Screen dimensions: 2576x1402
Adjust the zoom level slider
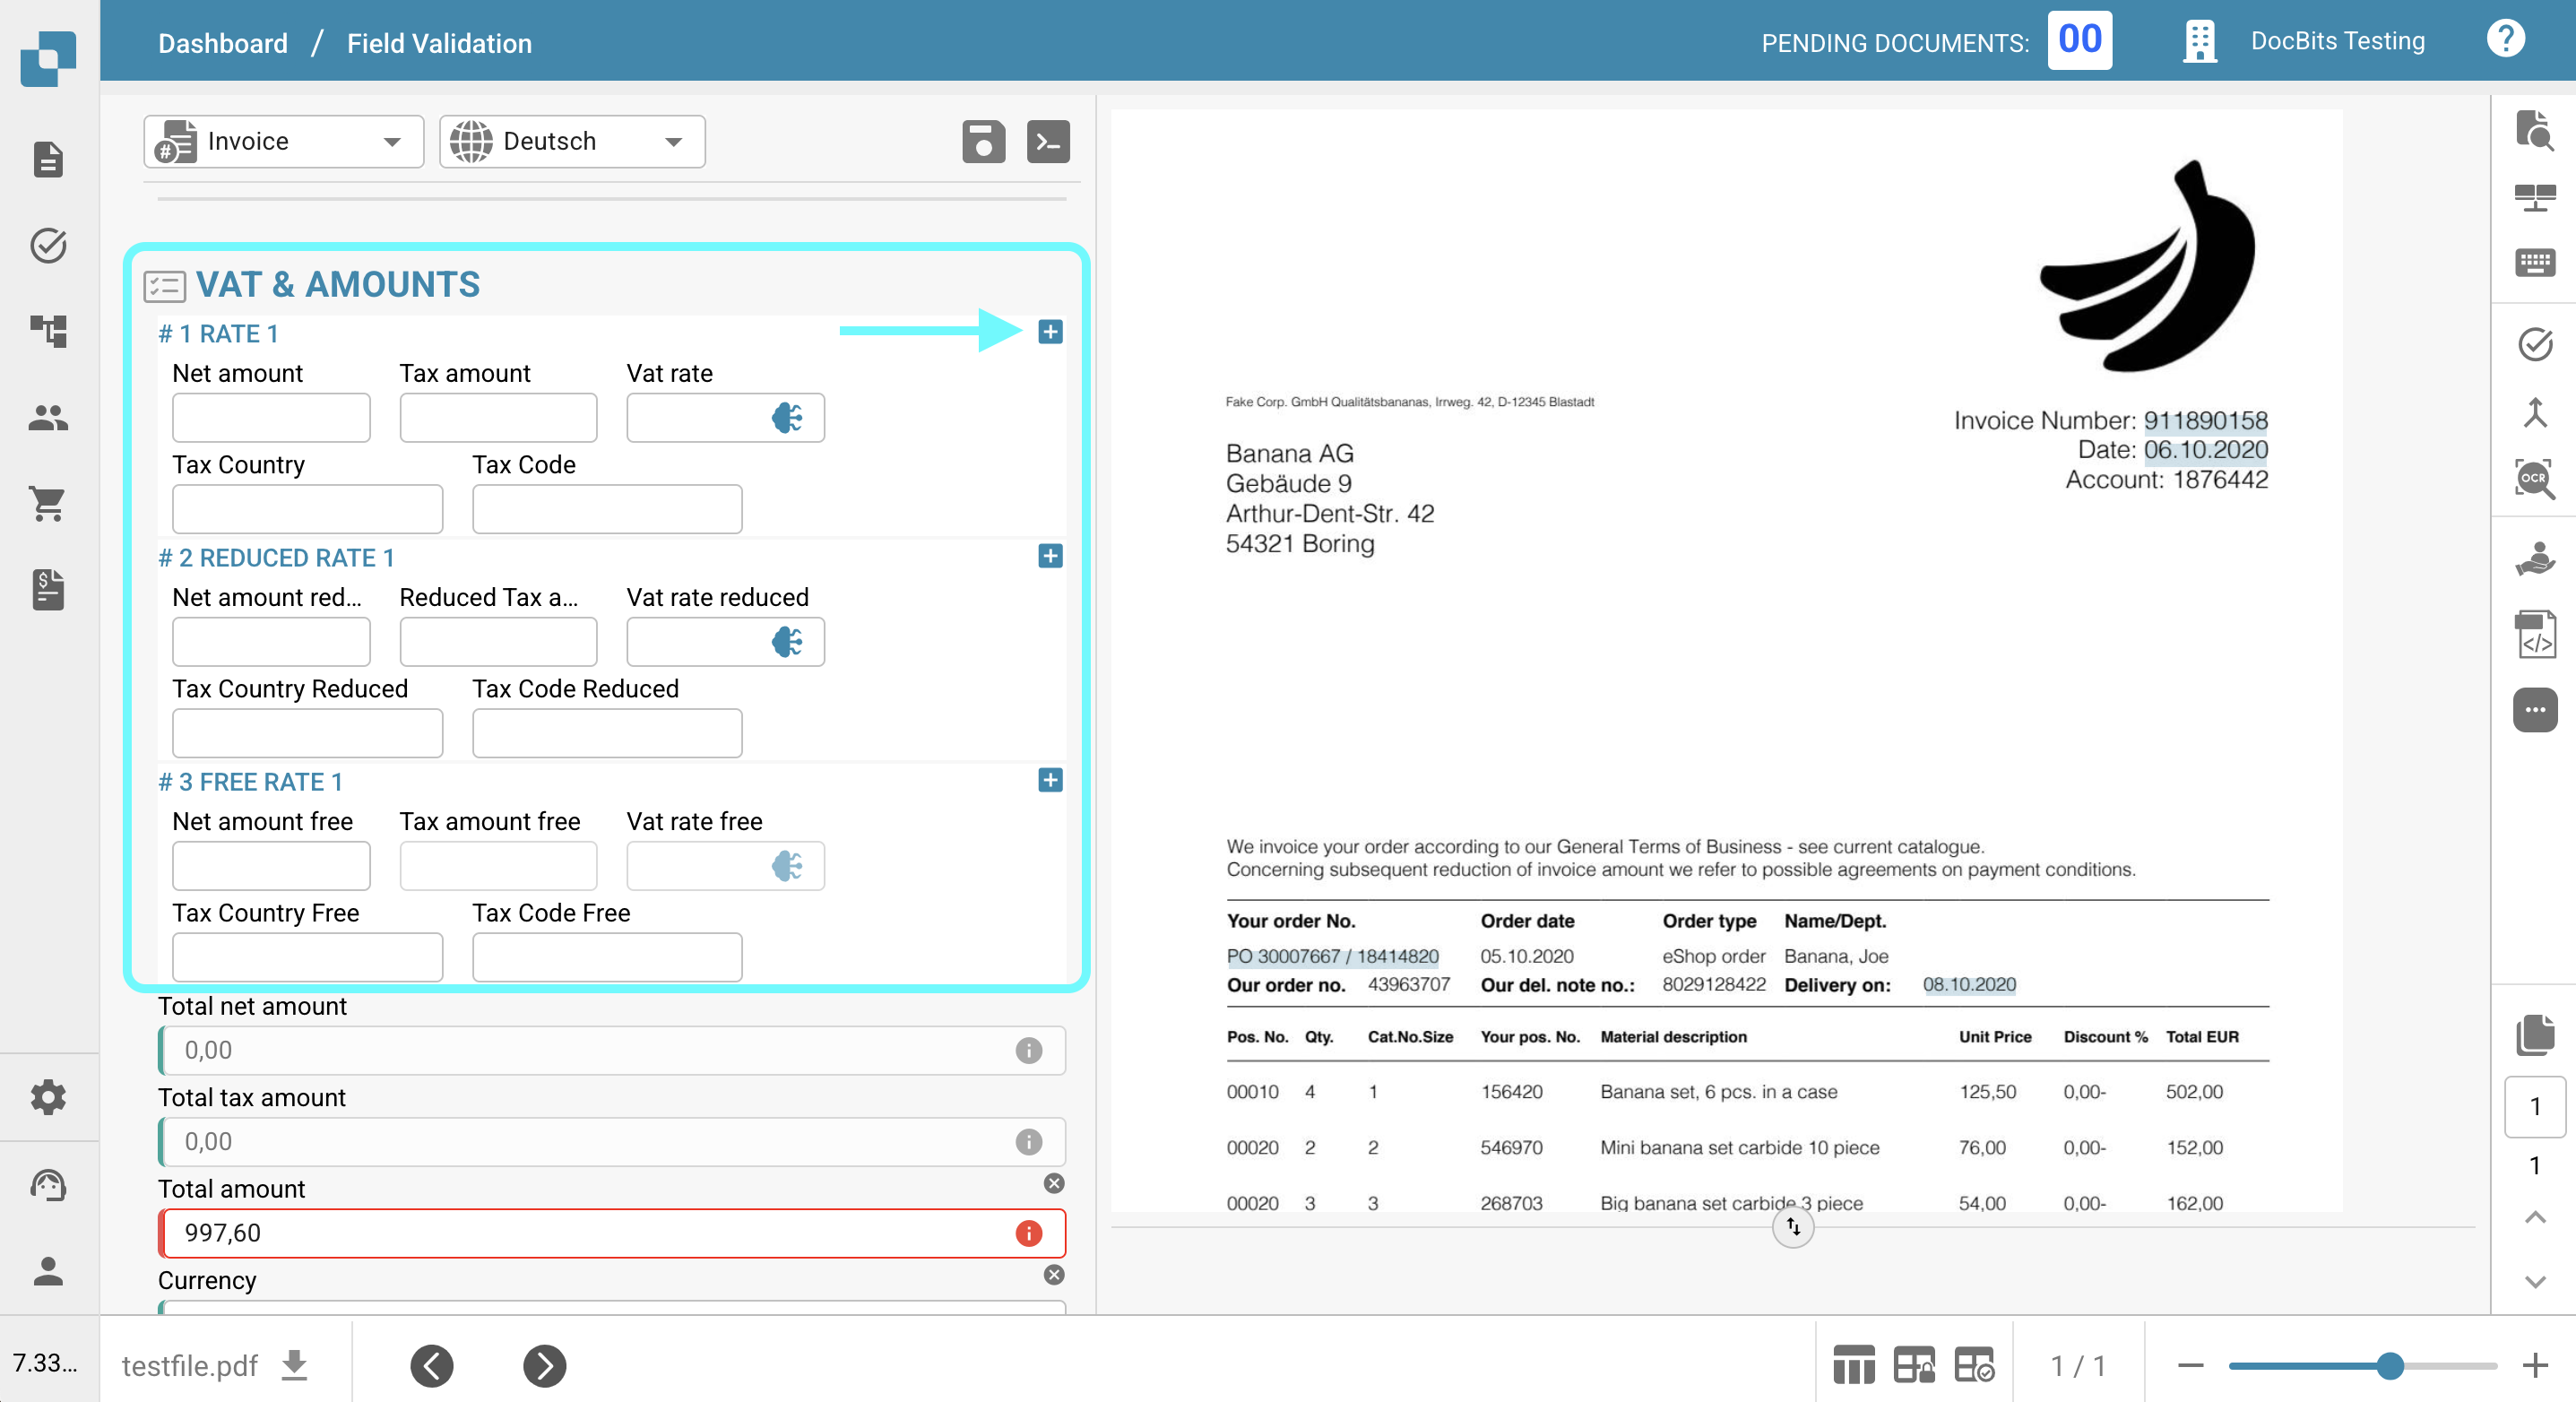click(x=2388, y=1365)
